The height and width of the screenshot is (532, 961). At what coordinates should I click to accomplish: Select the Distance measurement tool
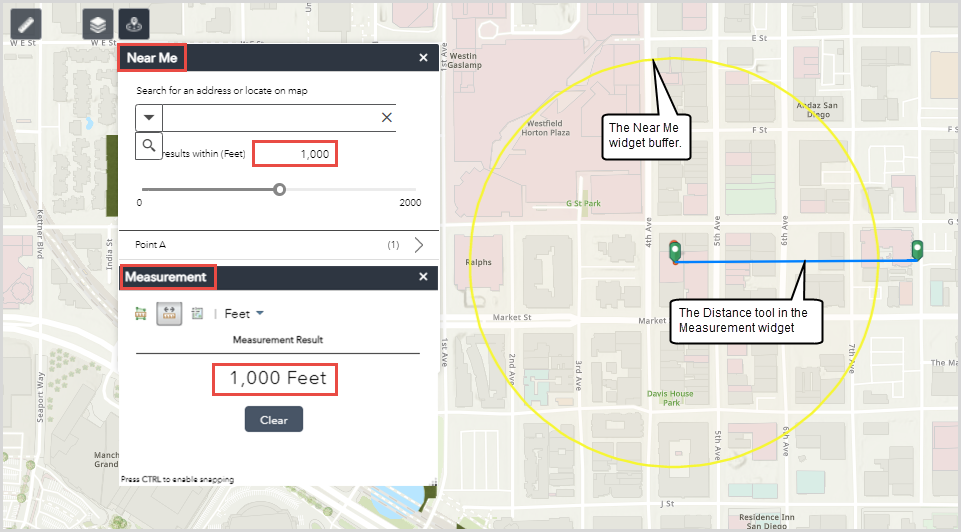[169, 314]
